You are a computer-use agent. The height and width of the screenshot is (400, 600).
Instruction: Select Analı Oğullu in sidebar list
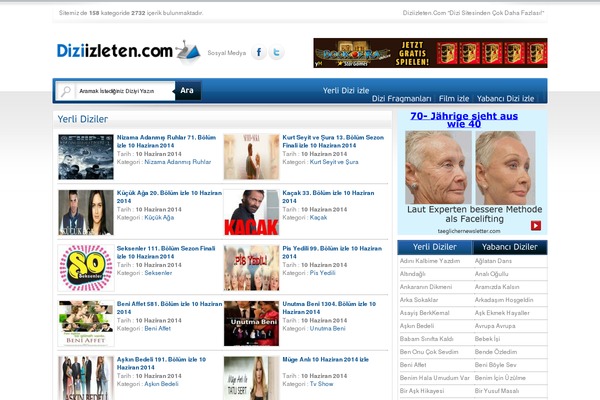(x=491, y=274)
